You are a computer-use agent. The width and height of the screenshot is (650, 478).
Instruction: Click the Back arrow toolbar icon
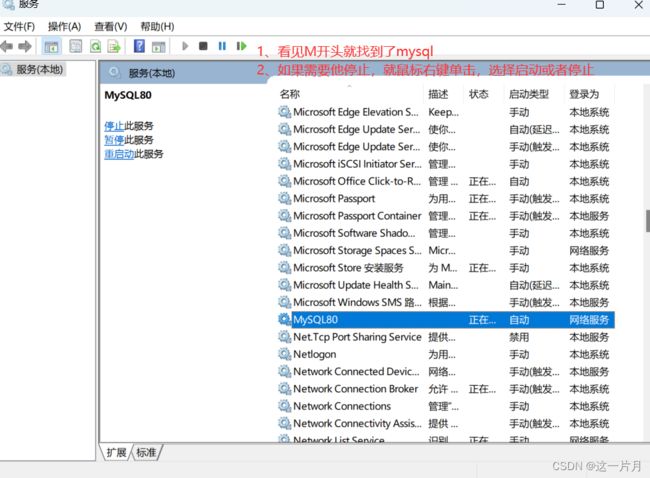point(6,46)
